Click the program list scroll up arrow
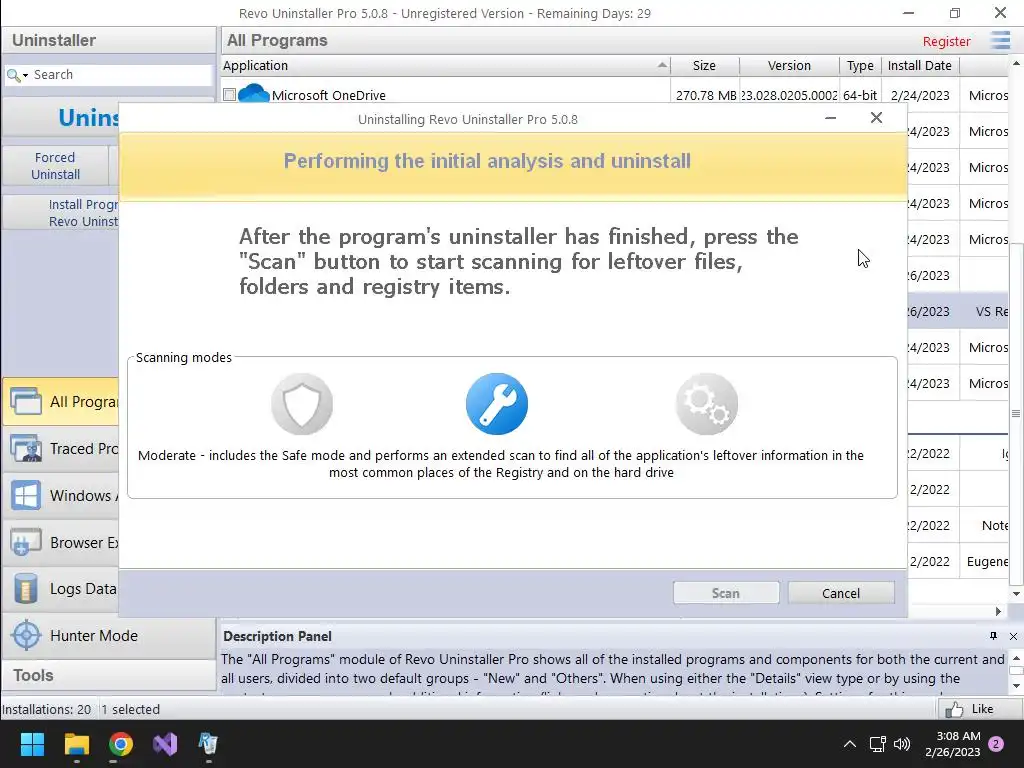Image resolution: width=1024 pixels, height=768 pixels. click(1016, 63)
